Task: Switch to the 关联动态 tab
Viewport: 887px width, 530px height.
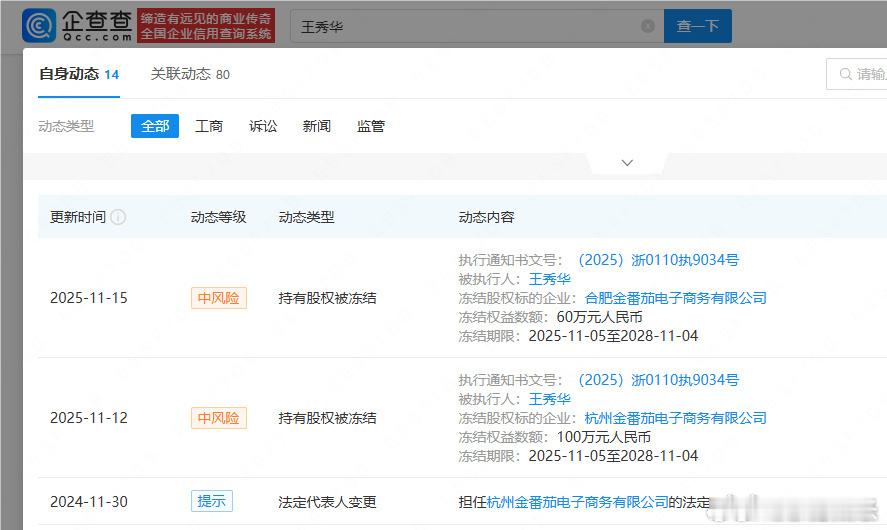Action: click(x=190, y=74)
